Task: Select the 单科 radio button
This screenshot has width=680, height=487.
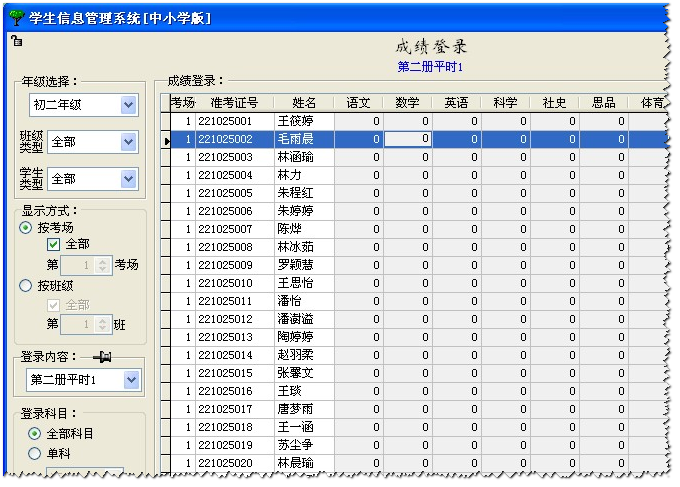Action: tap(34, 453)
